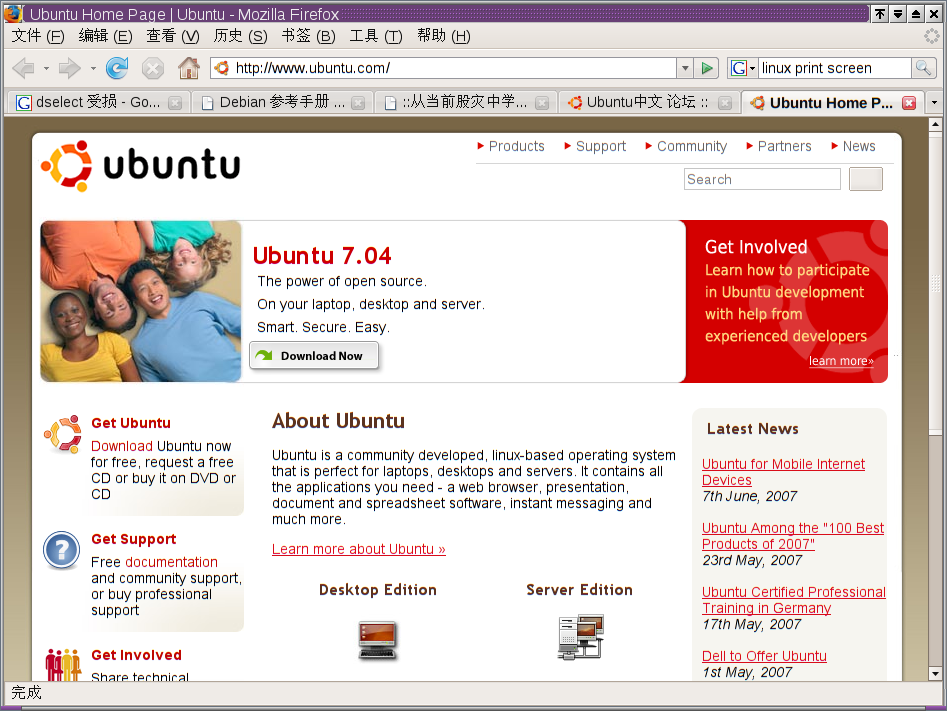This screenshot has width=947, height=711.
Task: Expand the Community navigation menu
Action: point(686,146)
